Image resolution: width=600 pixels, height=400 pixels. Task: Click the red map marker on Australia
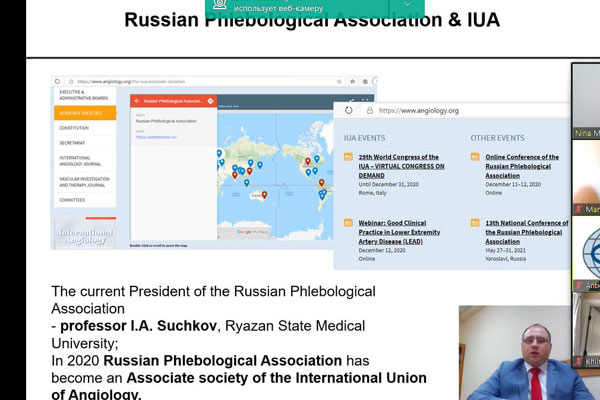[x=263, y=195]
